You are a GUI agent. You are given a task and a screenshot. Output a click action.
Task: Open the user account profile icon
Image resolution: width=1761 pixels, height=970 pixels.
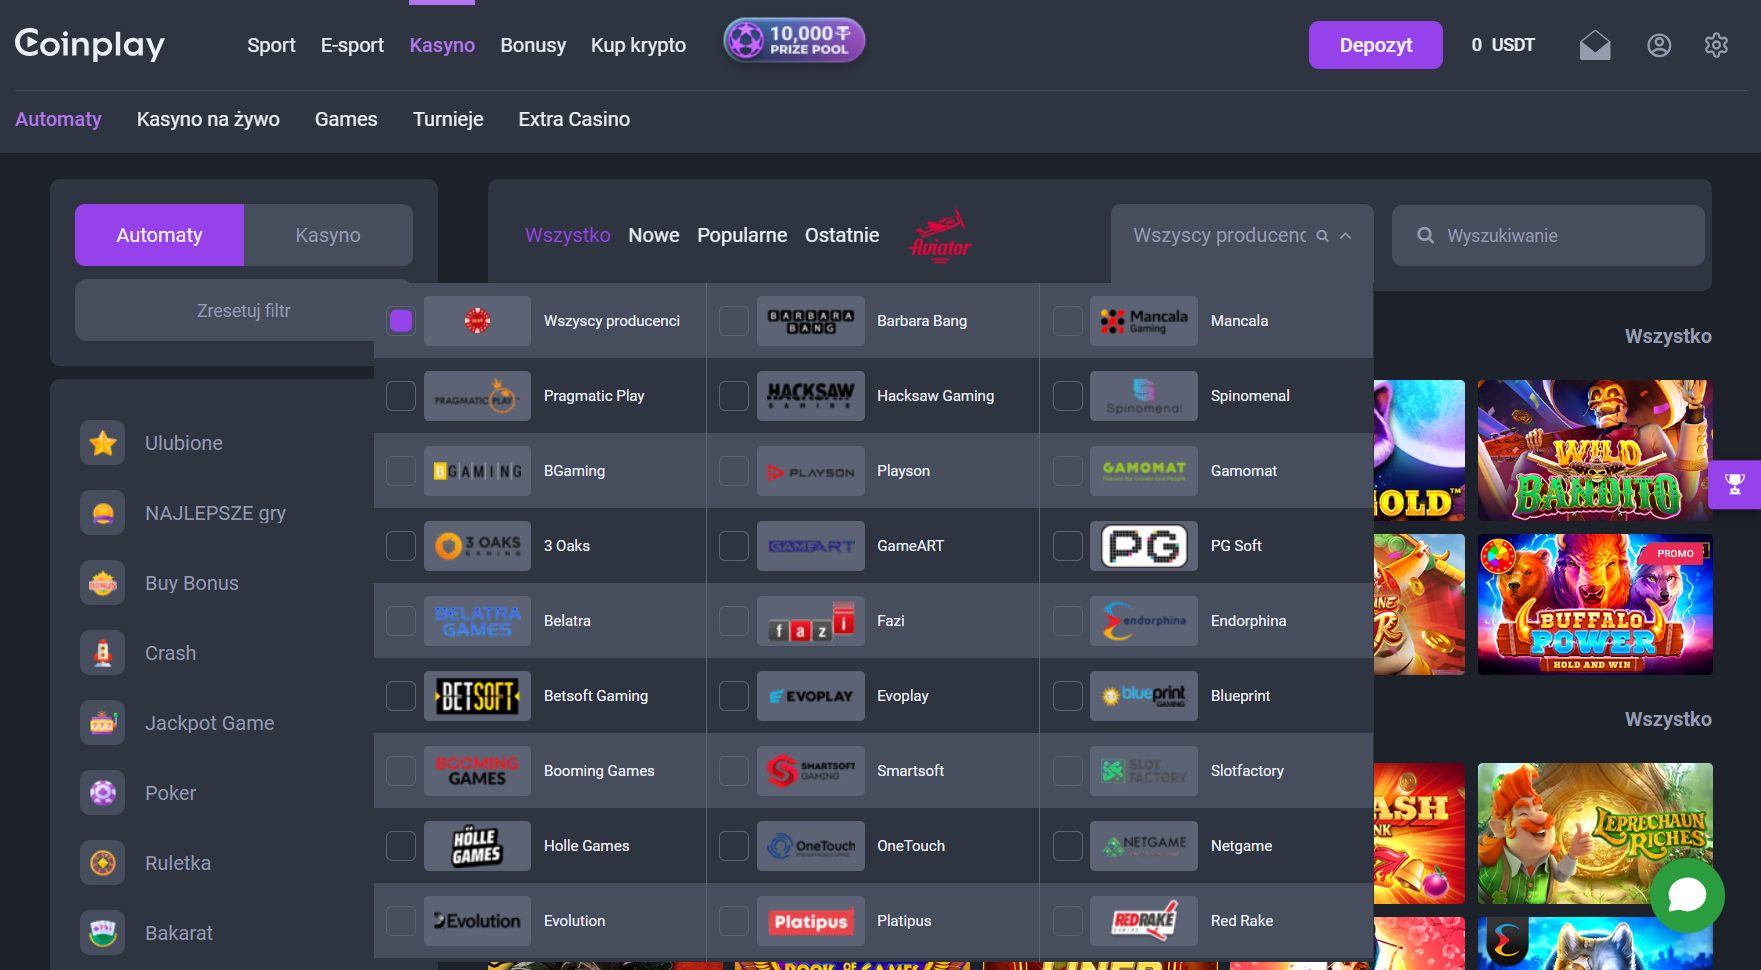(x=1659, y=45)
